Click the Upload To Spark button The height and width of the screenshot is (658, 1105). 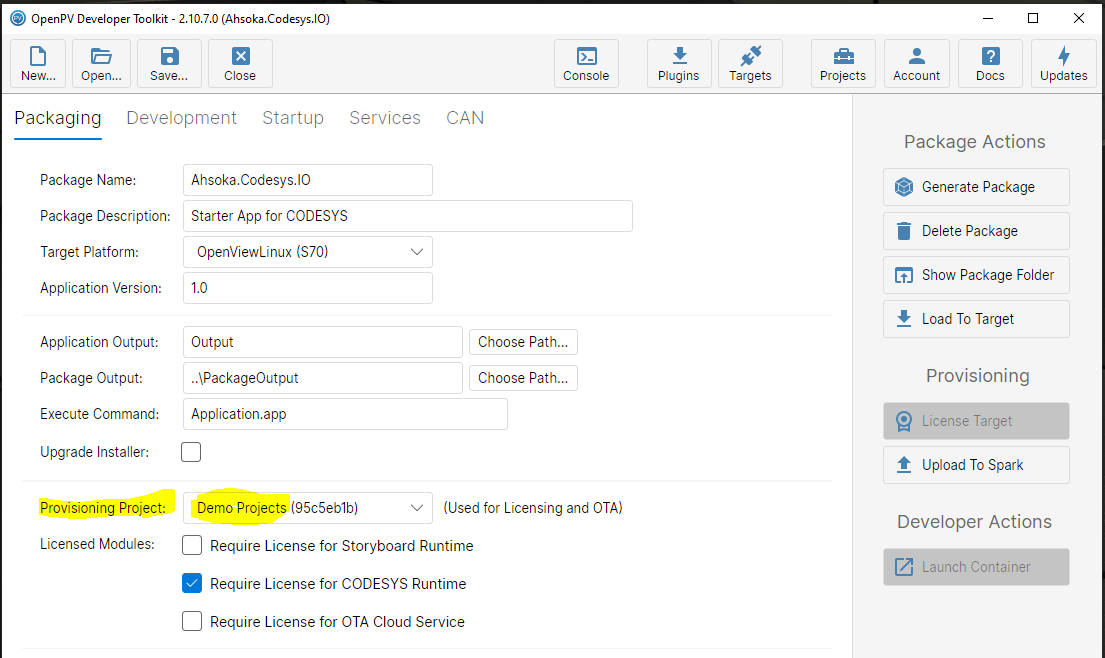click(x=976, y=465)
